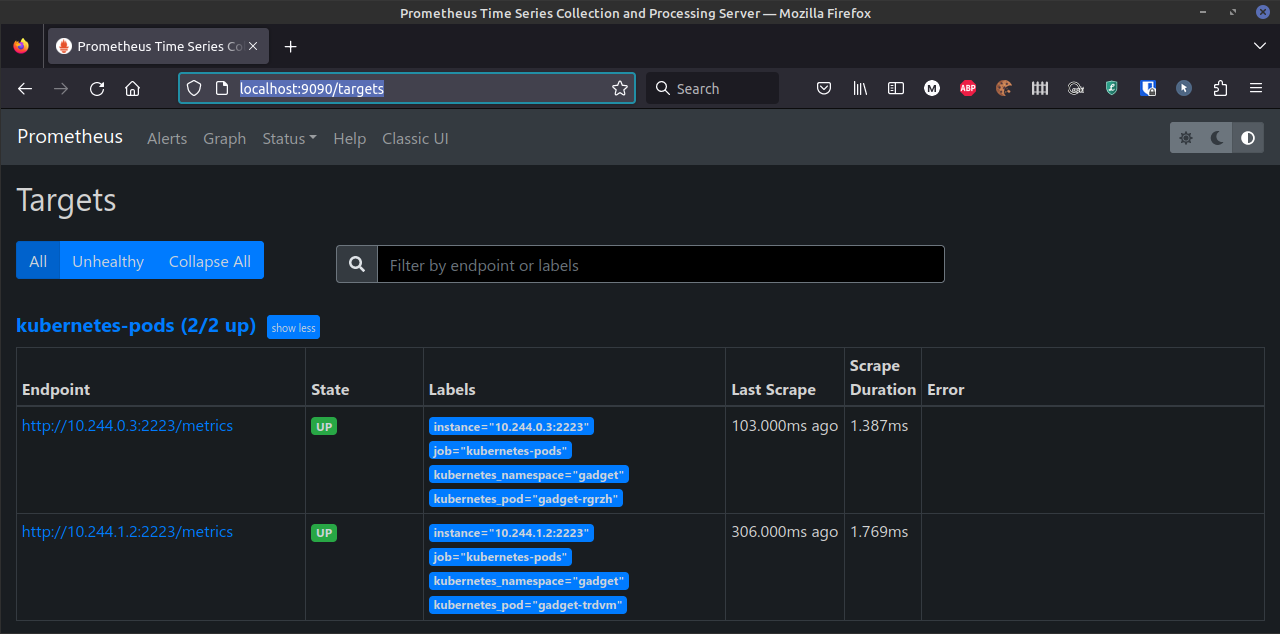The height and width of the screenshot is (634, 1280).
Task: Open the cookie manager extension icon
Action: [1004, 88]
